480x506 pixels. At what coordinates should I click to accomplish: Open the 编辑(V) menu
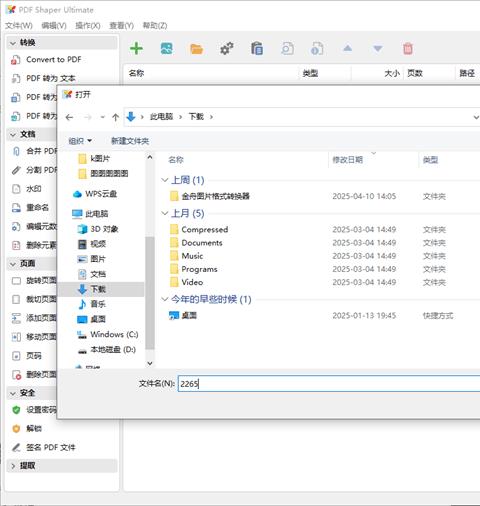click(x=54, y=26)
